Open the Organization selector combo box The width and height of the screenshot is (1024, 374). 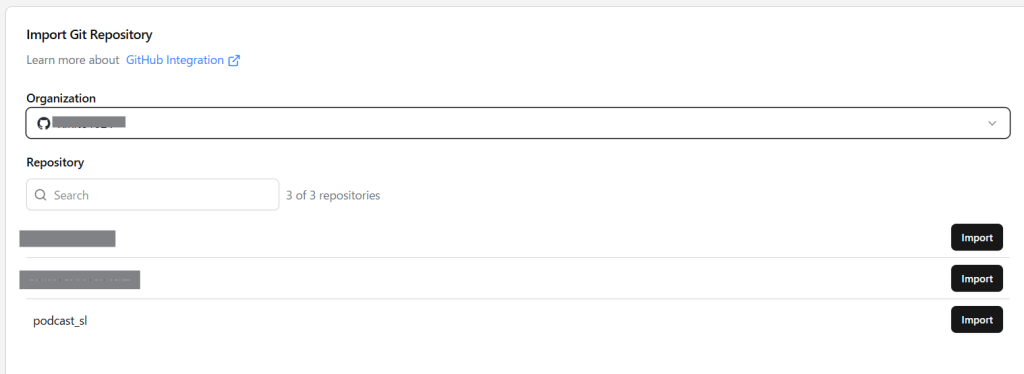coord(518,123)
